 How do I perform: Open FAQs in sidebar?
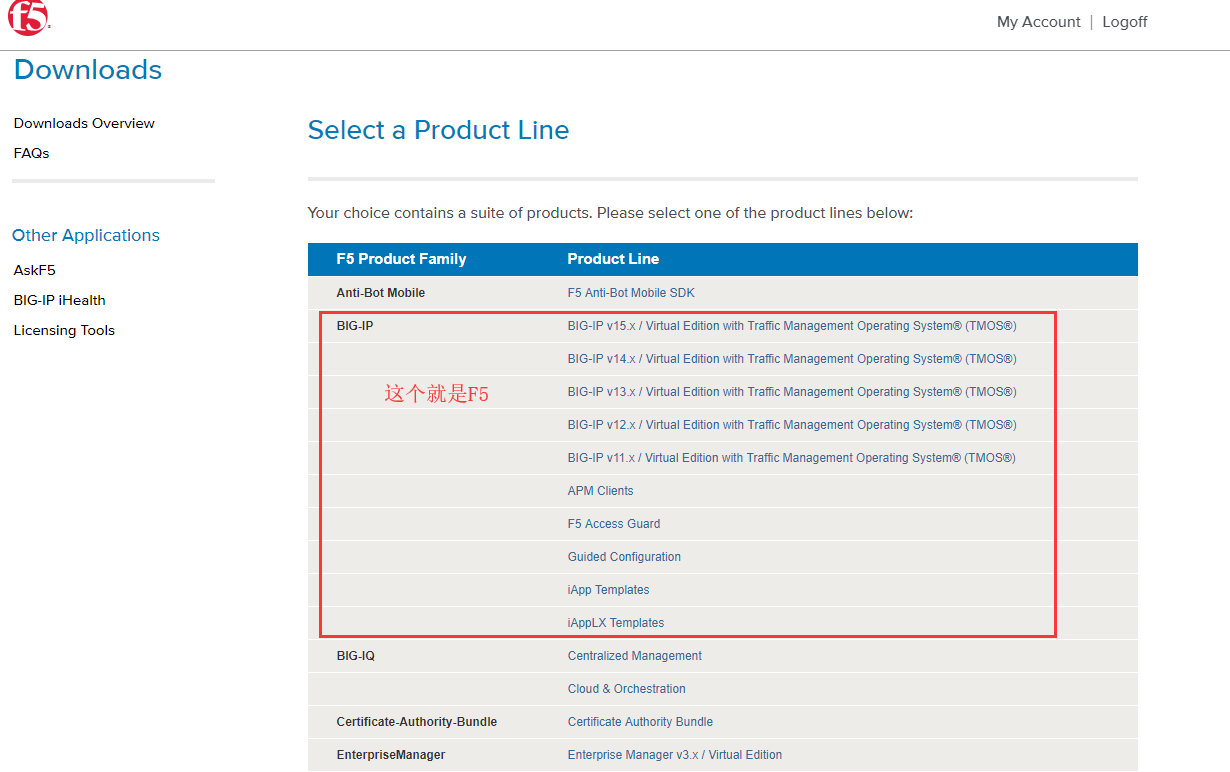(x=31, y=153)
